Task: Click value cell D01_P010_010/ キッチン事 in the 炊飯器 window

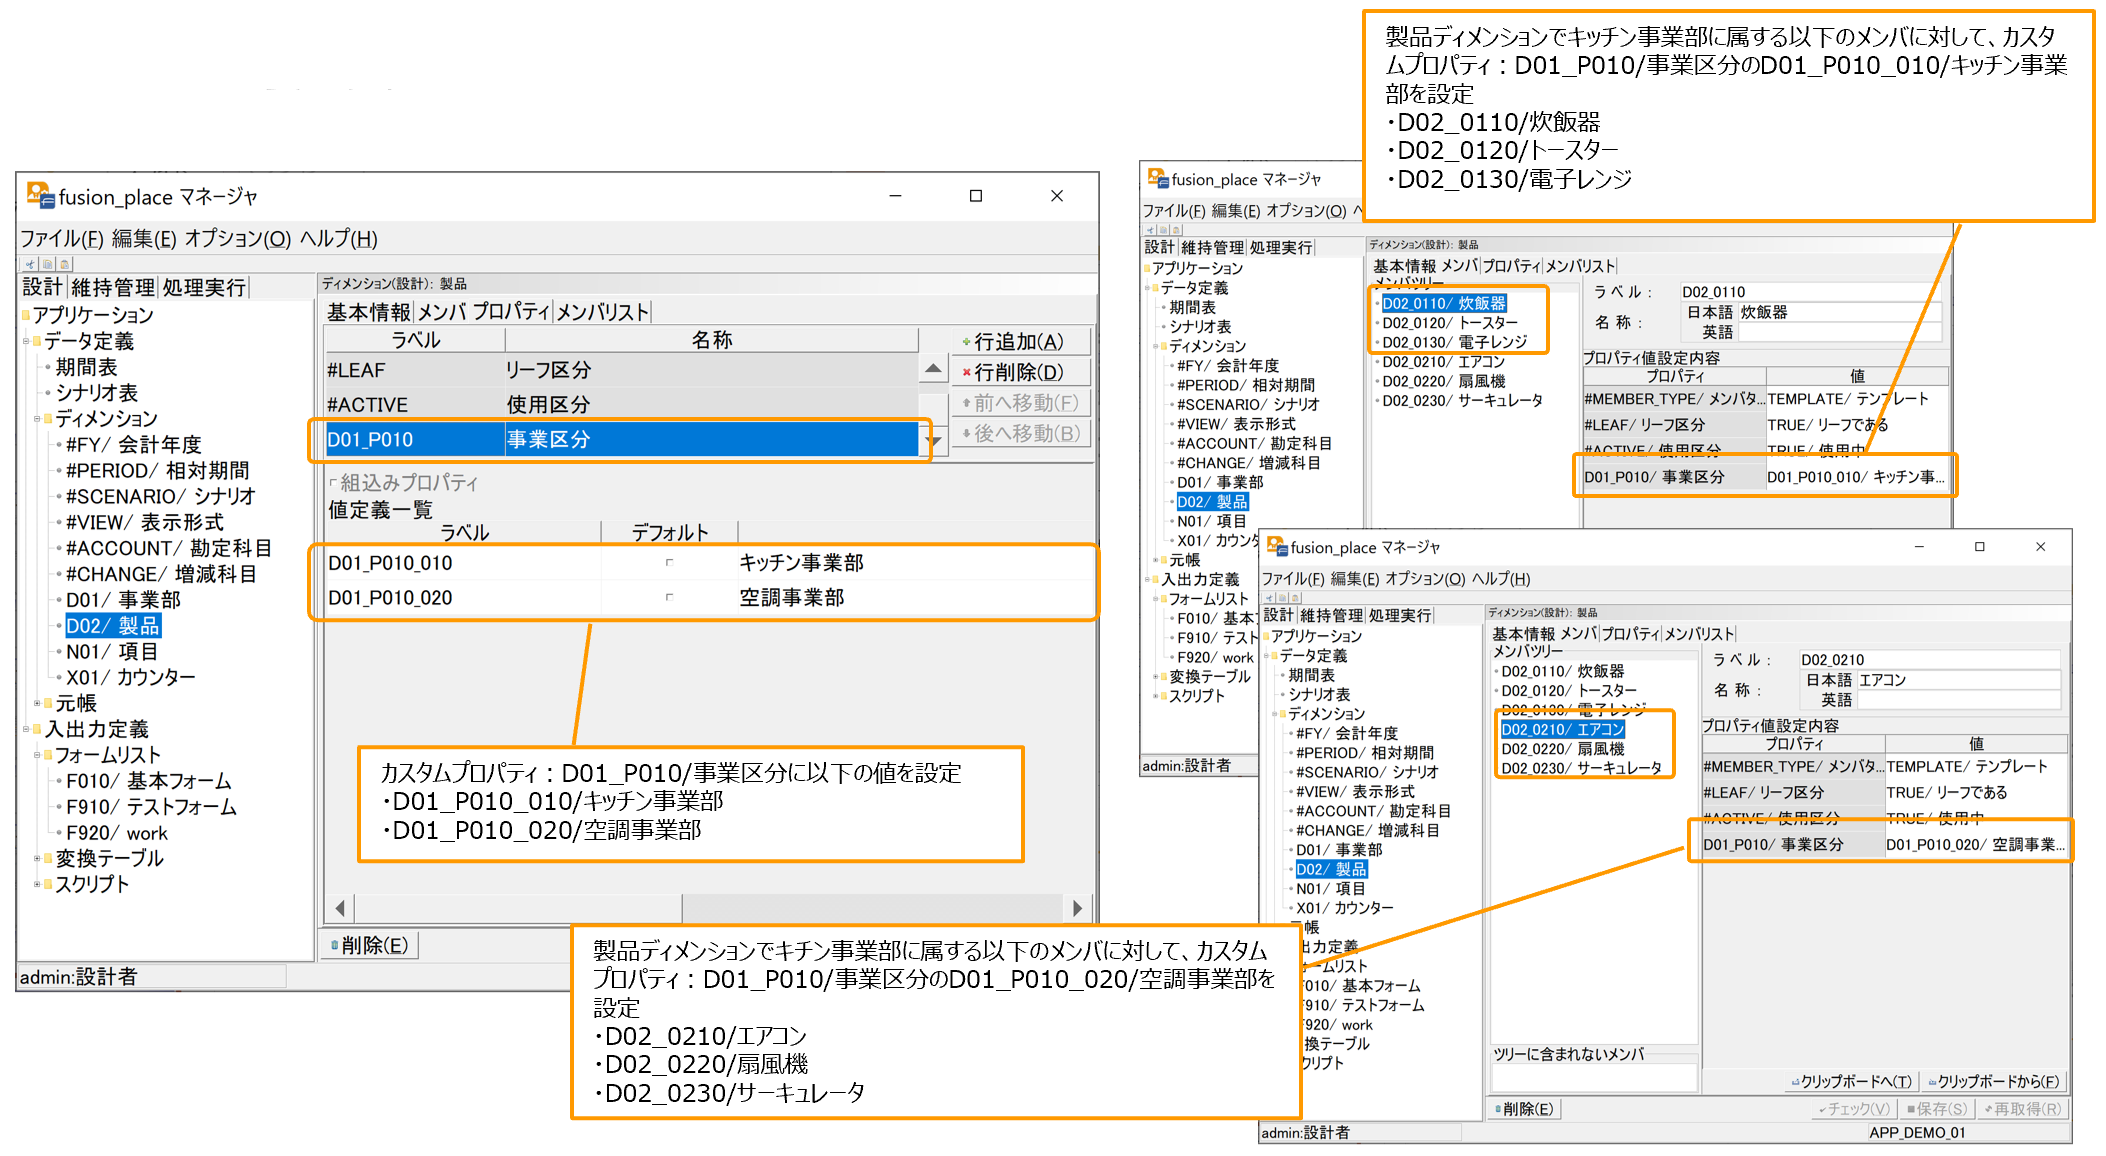Action: pyautogui.click(x=1856, y=477)
